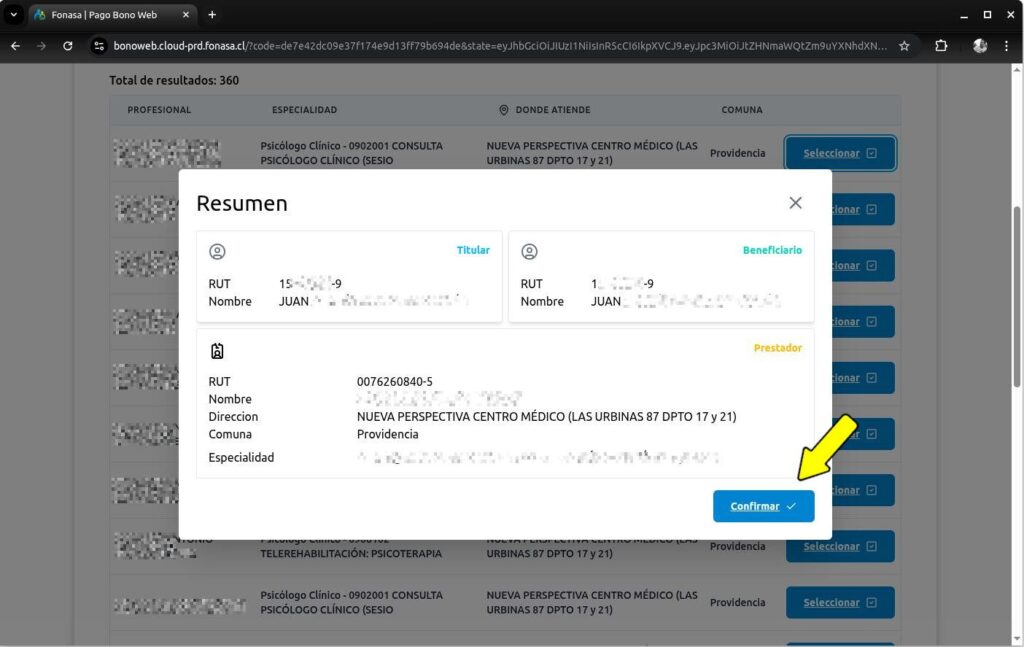The height and width of the screenshot is (647, 1024).
Task: Click the Titular user profile icon
Action: click(x=217, y=251)
